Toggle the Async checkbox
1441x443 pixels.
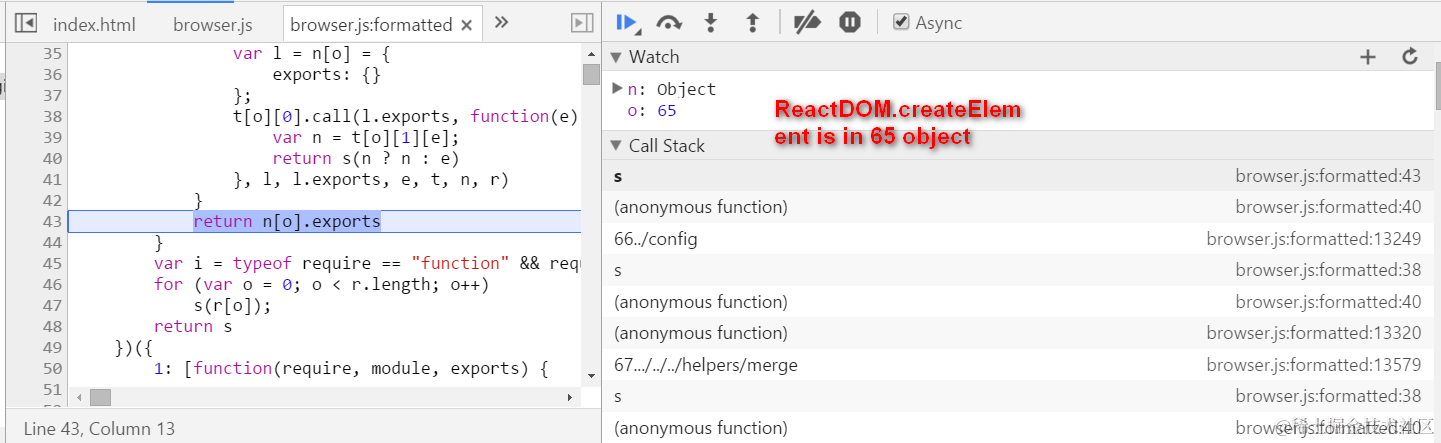click(x=901, y=22)
